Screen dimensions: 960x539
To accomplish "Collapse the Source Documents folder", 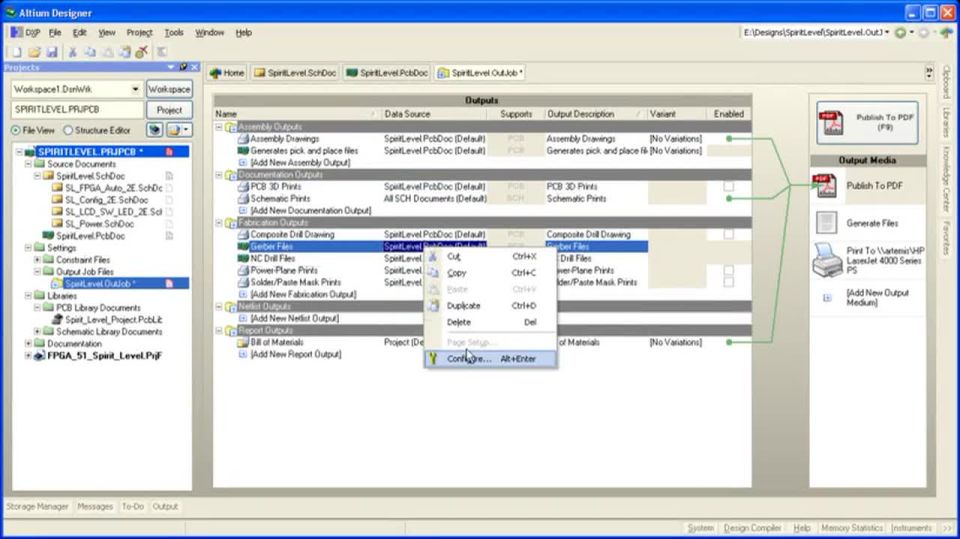I will pyautogui.click(x=28, y=164).
